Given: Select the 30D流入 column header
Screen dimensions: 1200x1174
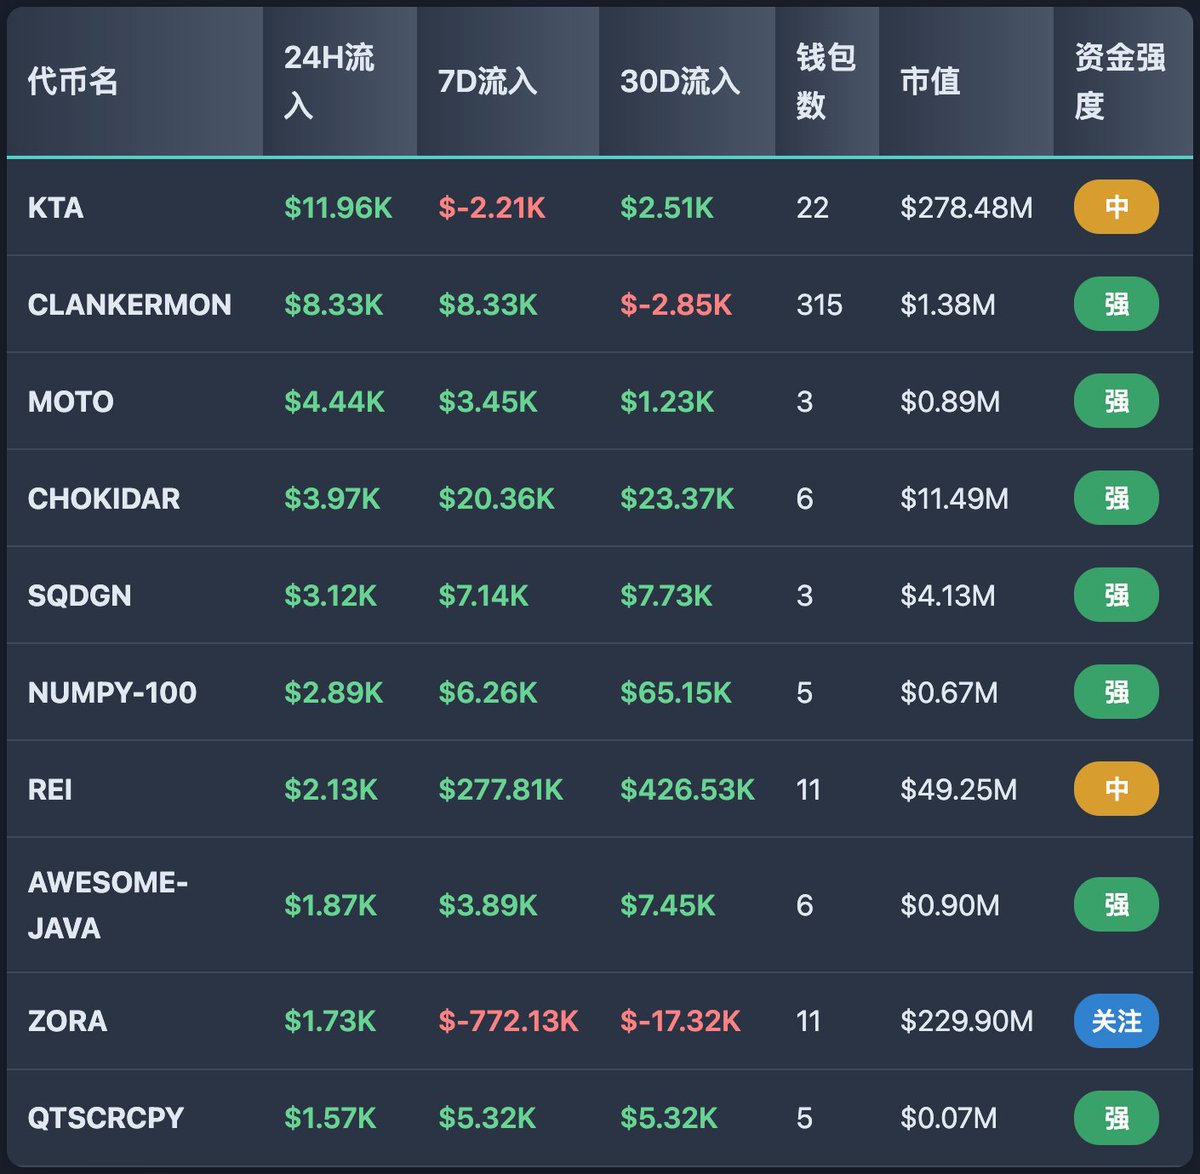Looking at the screenshot, I should click(680, 81).
